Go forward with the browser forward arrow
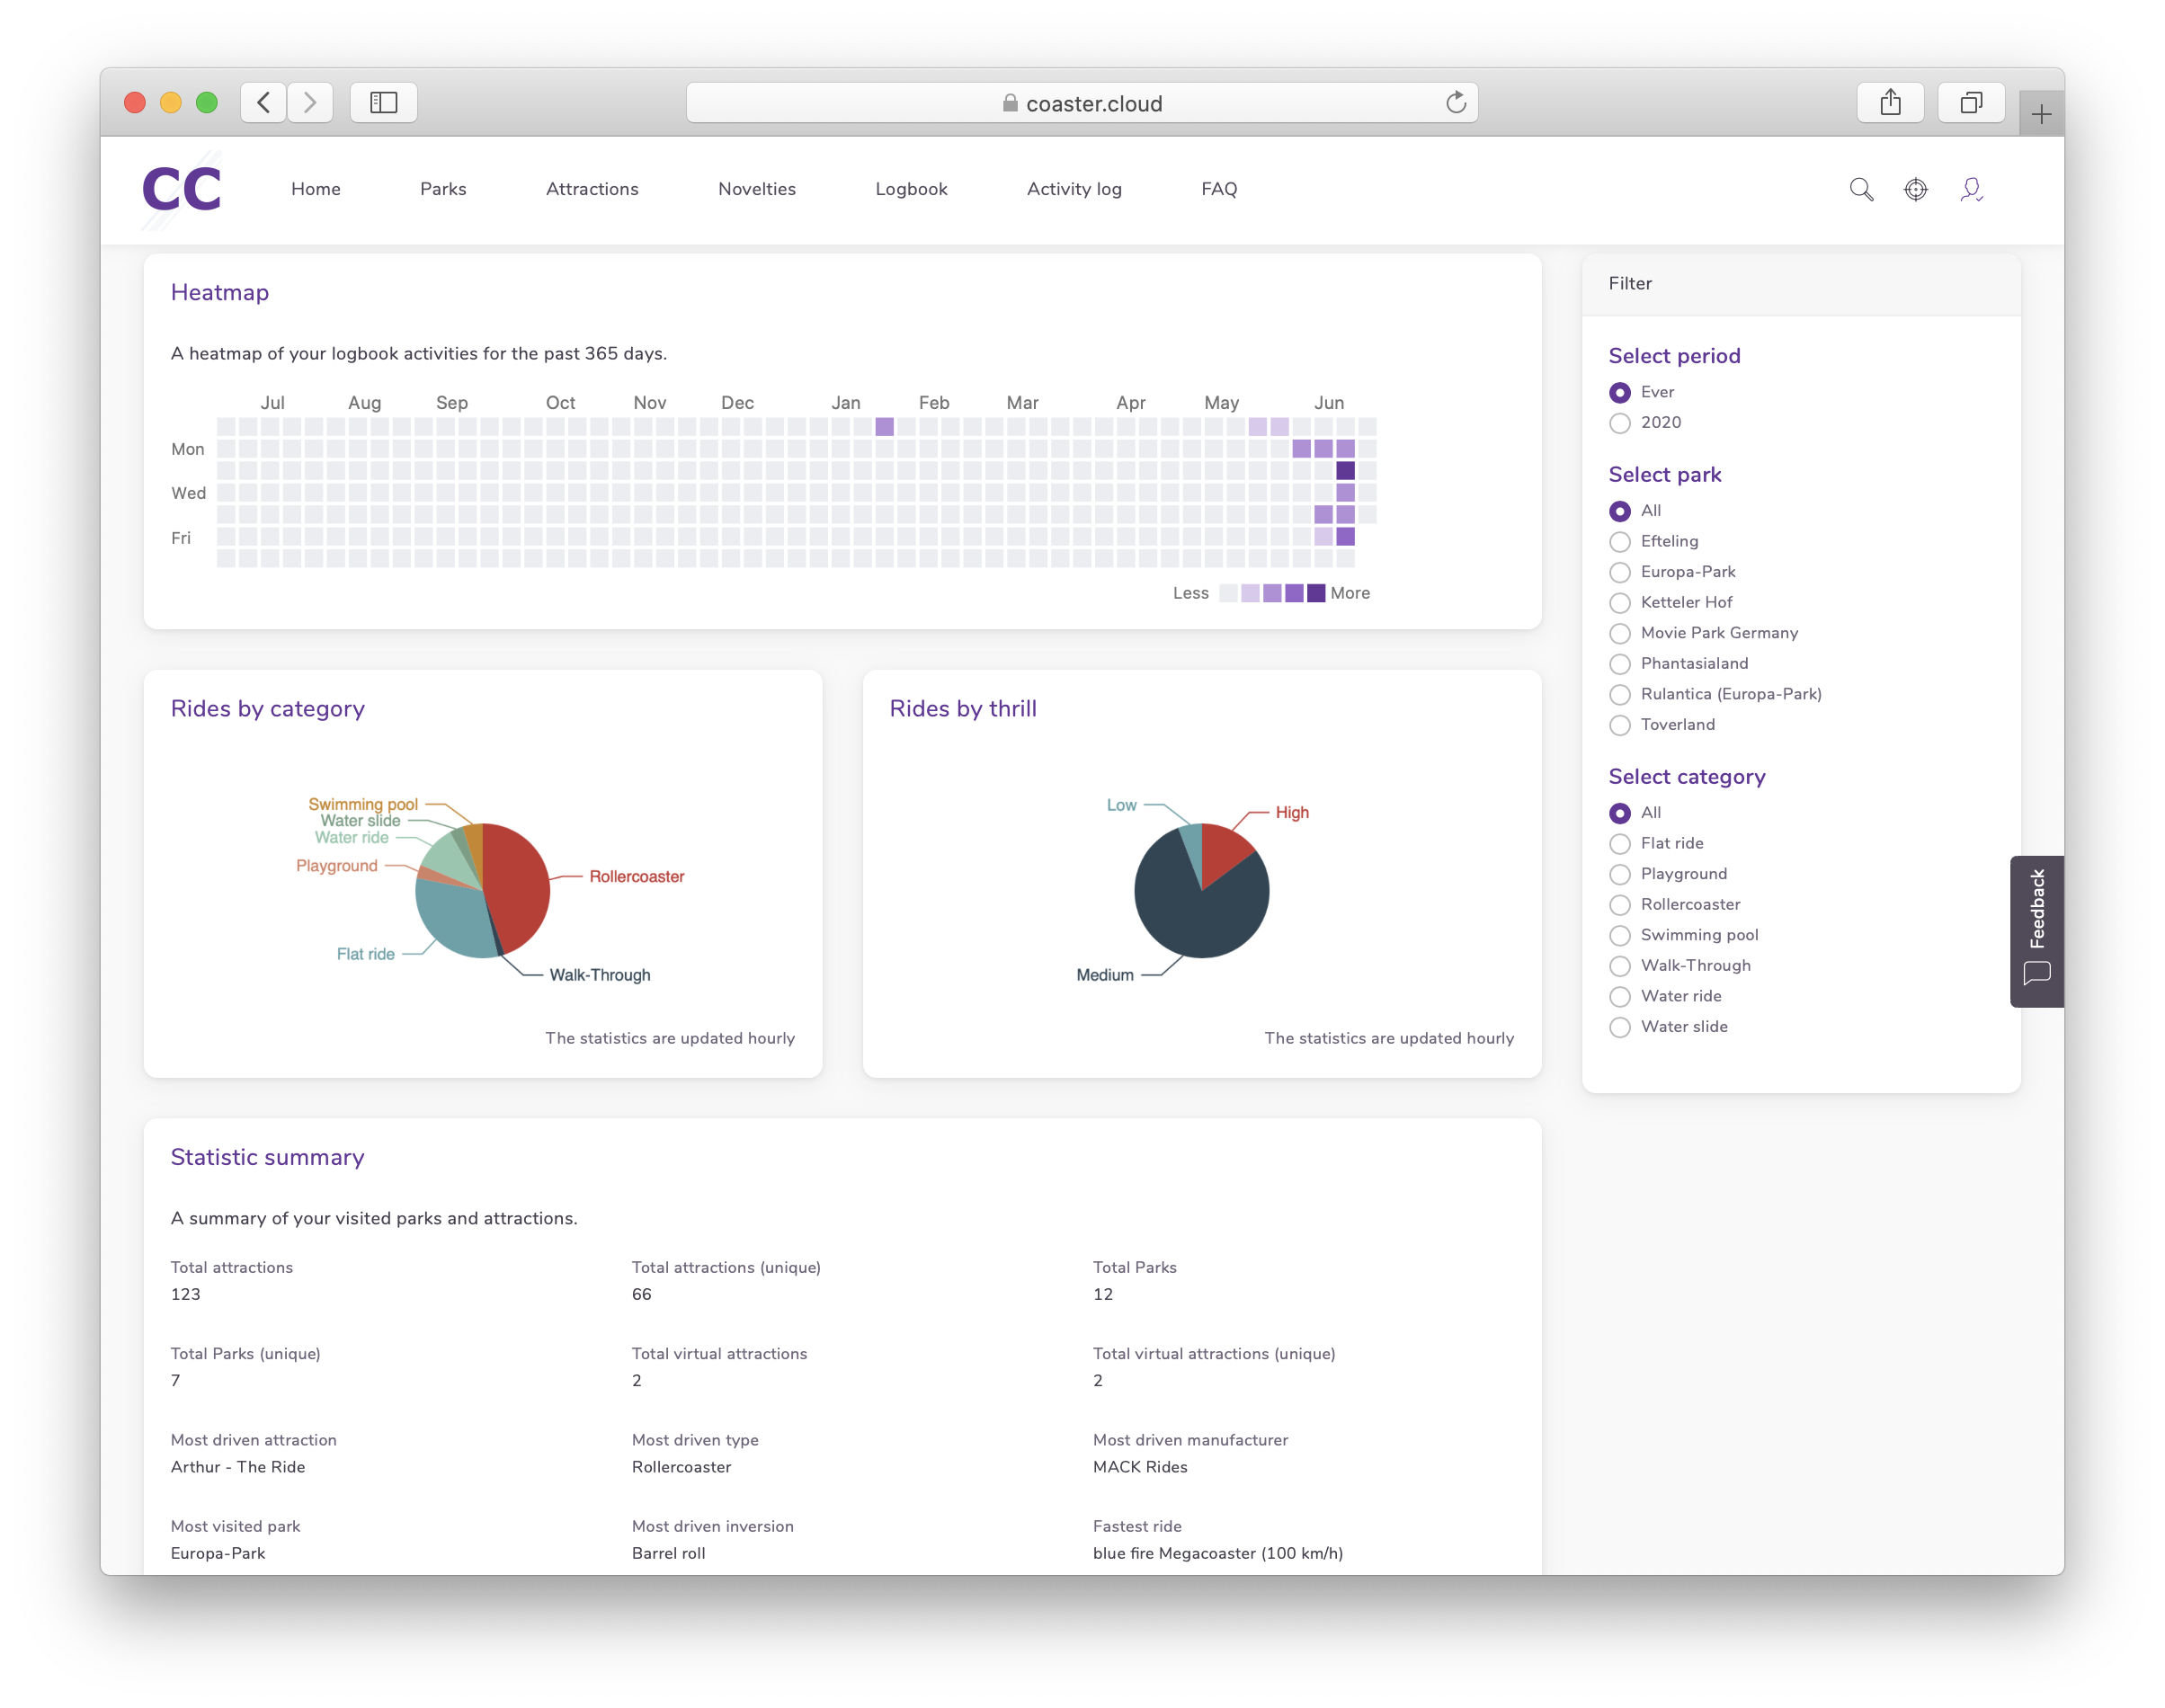This screenshot has width=2165, height=1708. tap(310, 102)
